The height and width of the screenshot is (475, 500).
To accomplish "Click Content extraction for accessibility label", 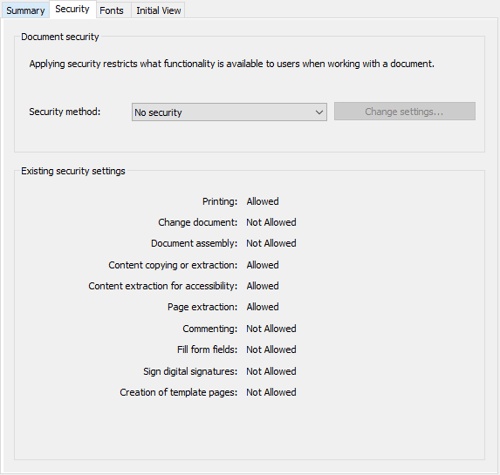I will point(163,286).
